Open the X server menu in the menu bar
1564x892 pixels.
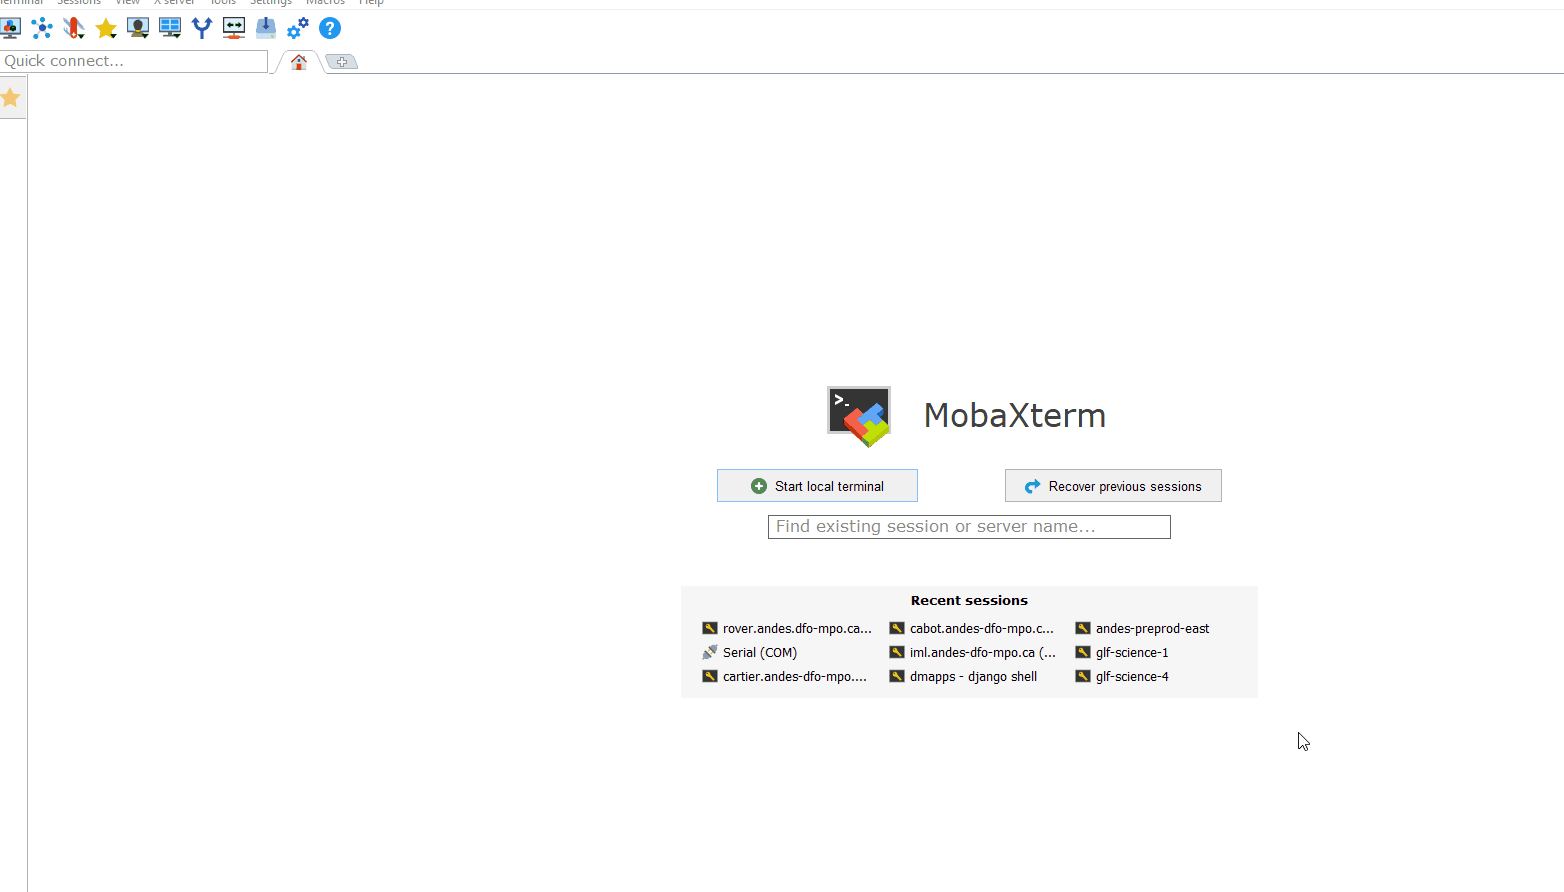point(175,3)
